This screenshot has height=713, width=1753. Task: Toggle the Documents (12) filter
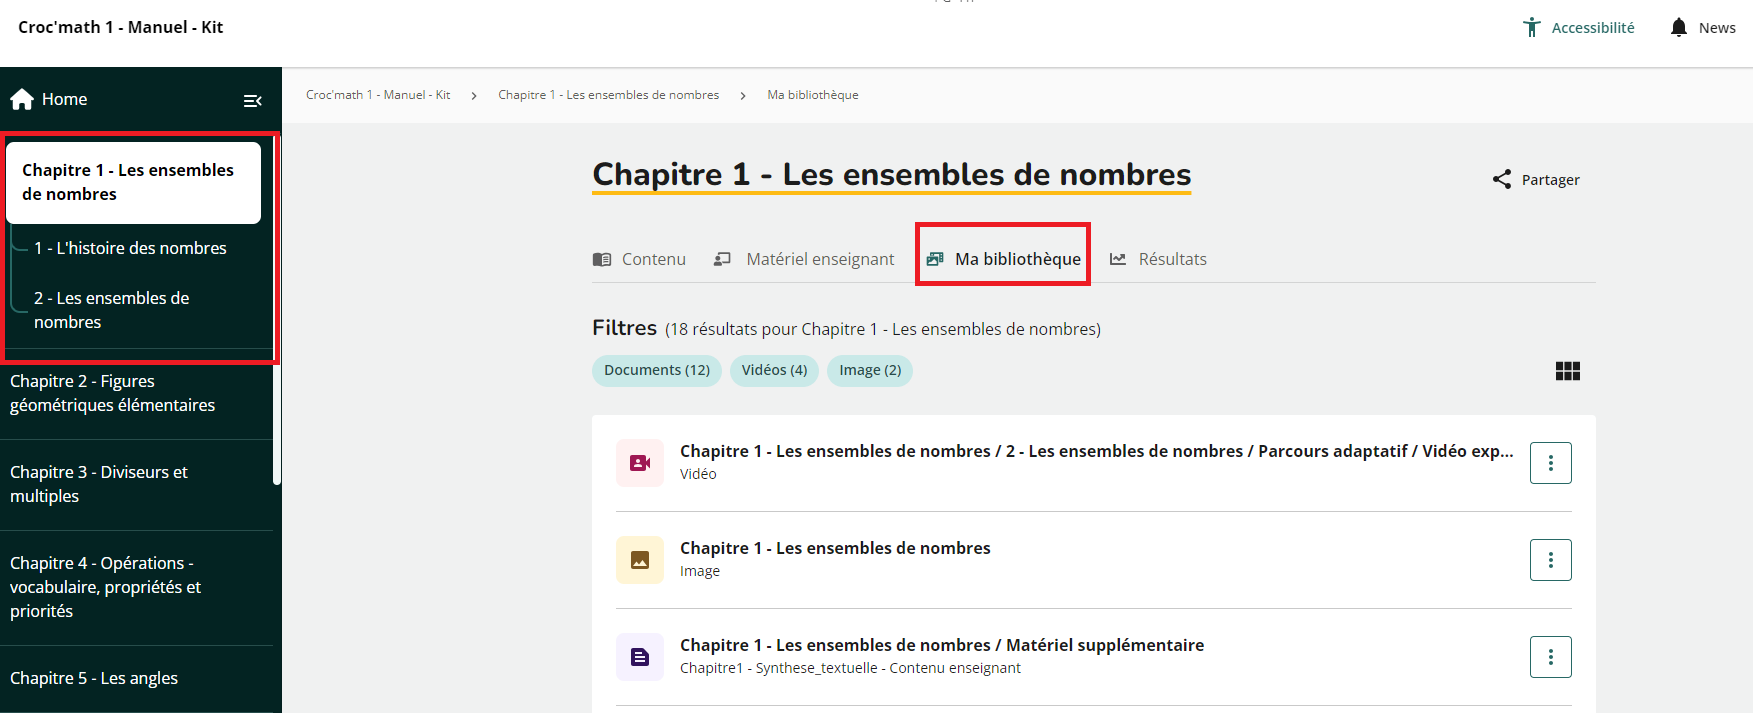click(656, 370)
